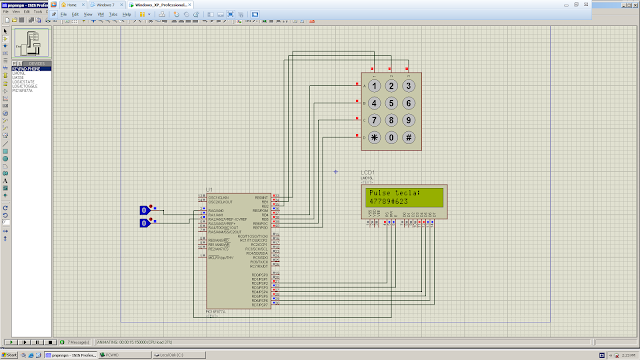Push keypad hash key
This screenshot has width=640, height=360.
[409, 138]
